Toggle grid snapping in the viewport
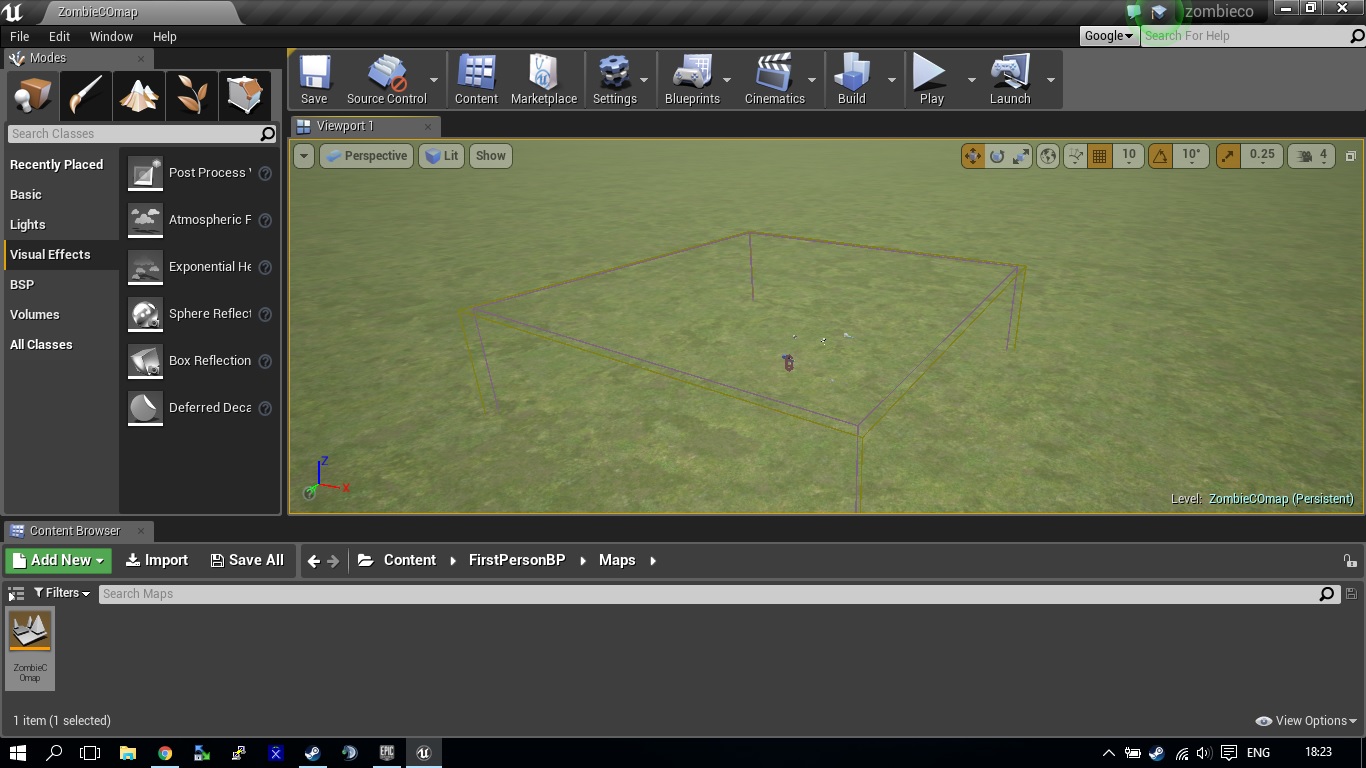 tap(1100, 156)
